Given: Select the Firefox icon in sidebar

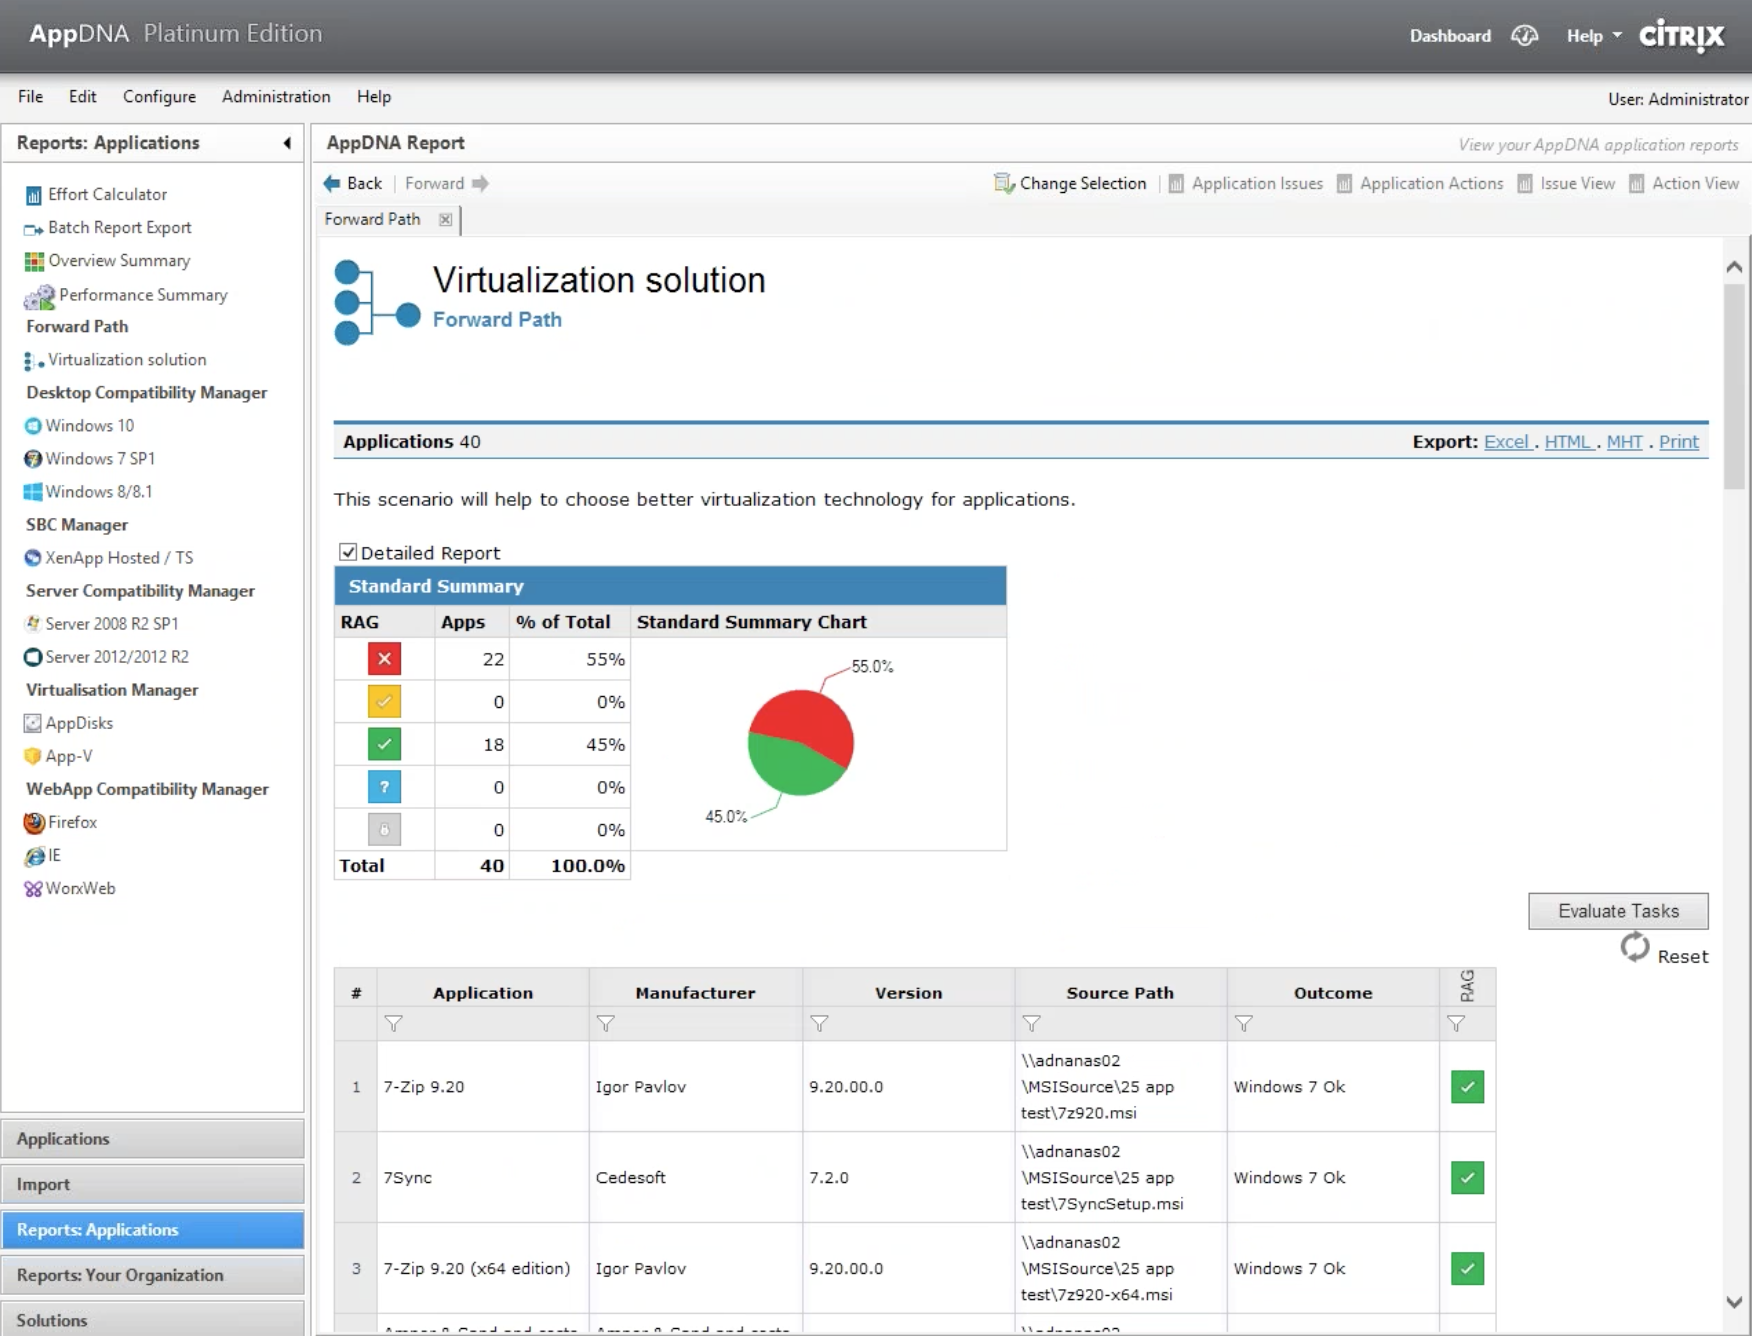Looking at the screenshot, I should point(34,823).
